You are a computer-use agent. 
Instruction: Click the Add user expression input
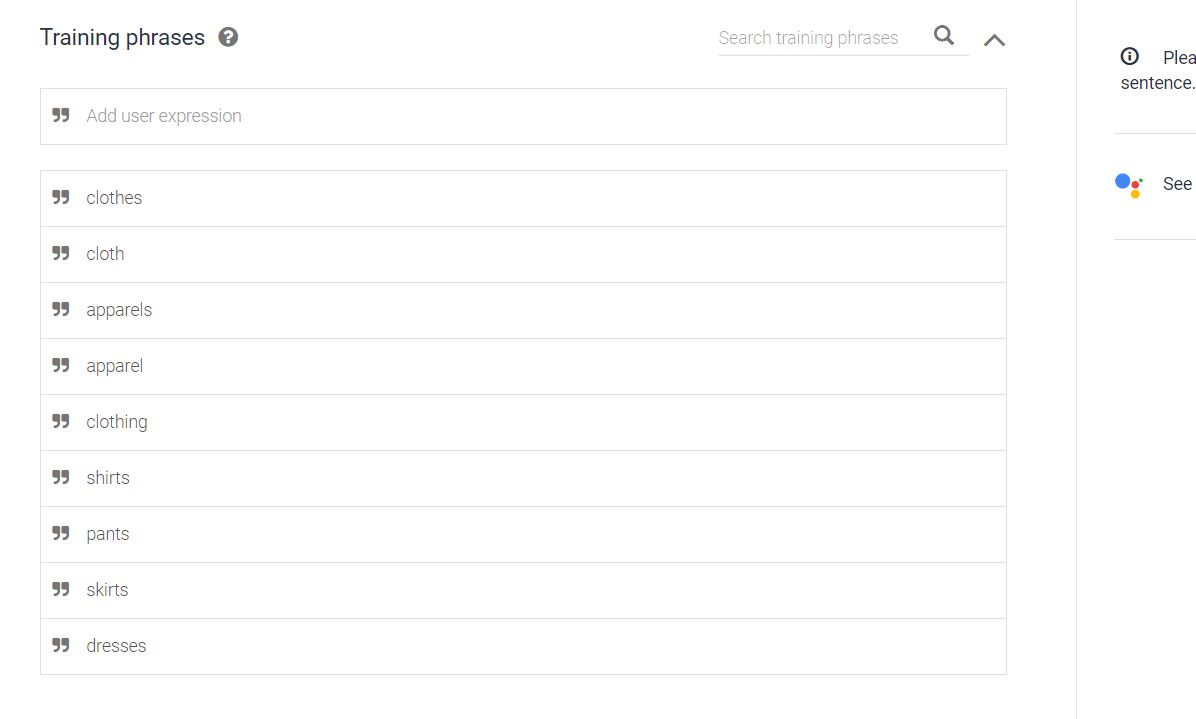tap(523, 117)
